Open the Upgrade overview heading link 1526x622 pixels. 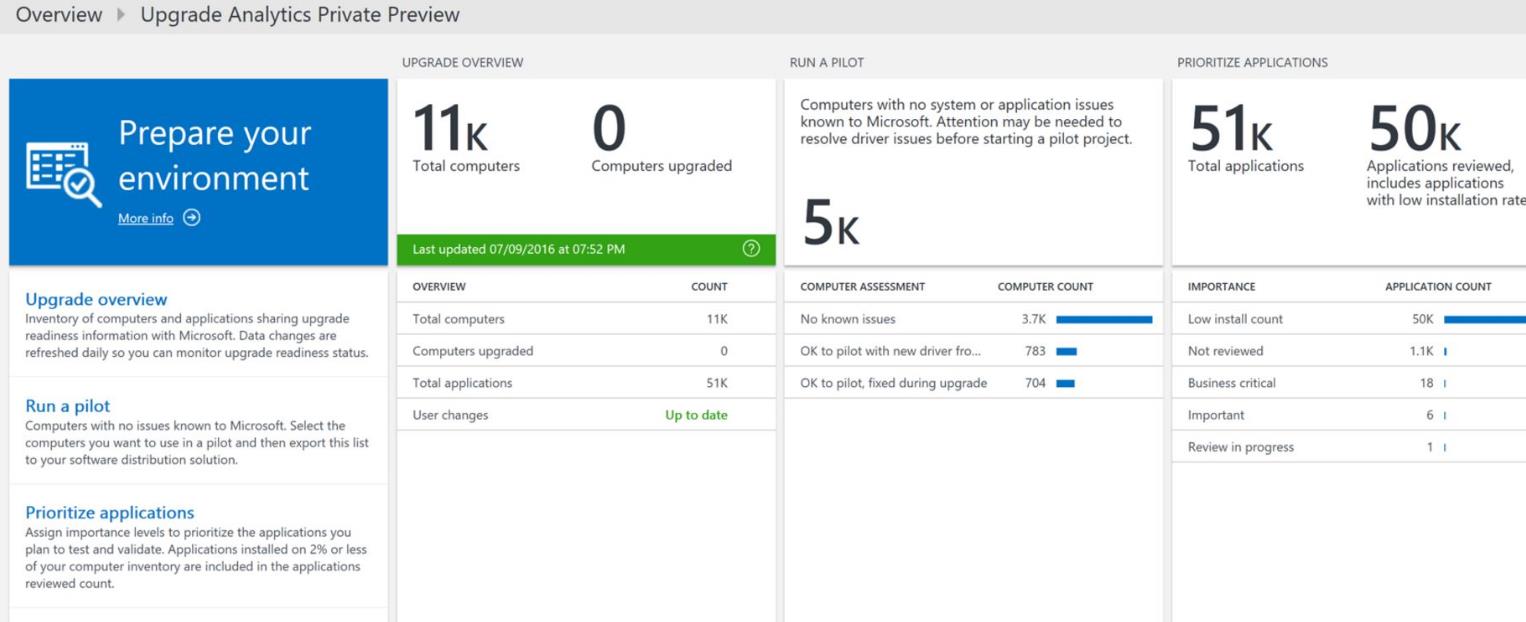(x=96, y=299)
